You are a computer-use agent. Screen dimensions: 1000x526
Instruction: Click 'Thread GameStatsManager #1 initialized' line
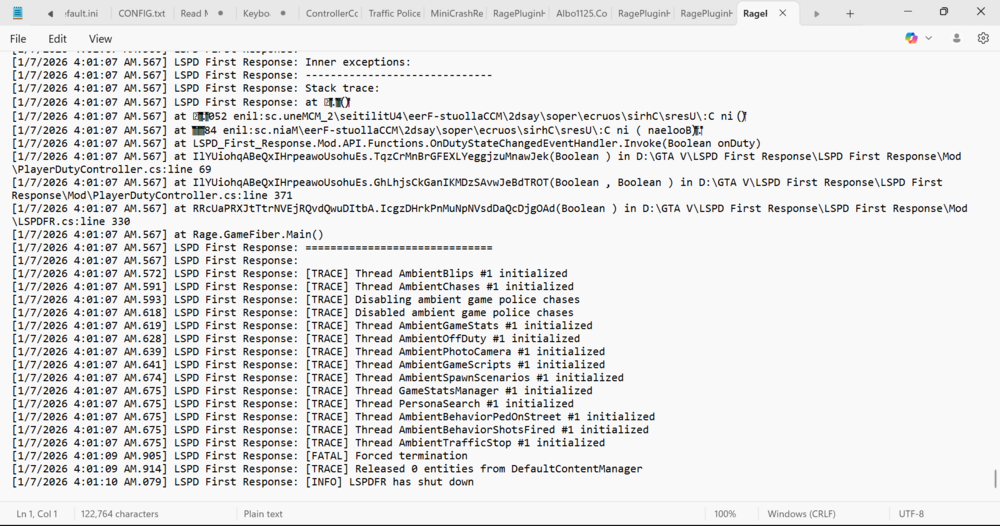(302, 391)
